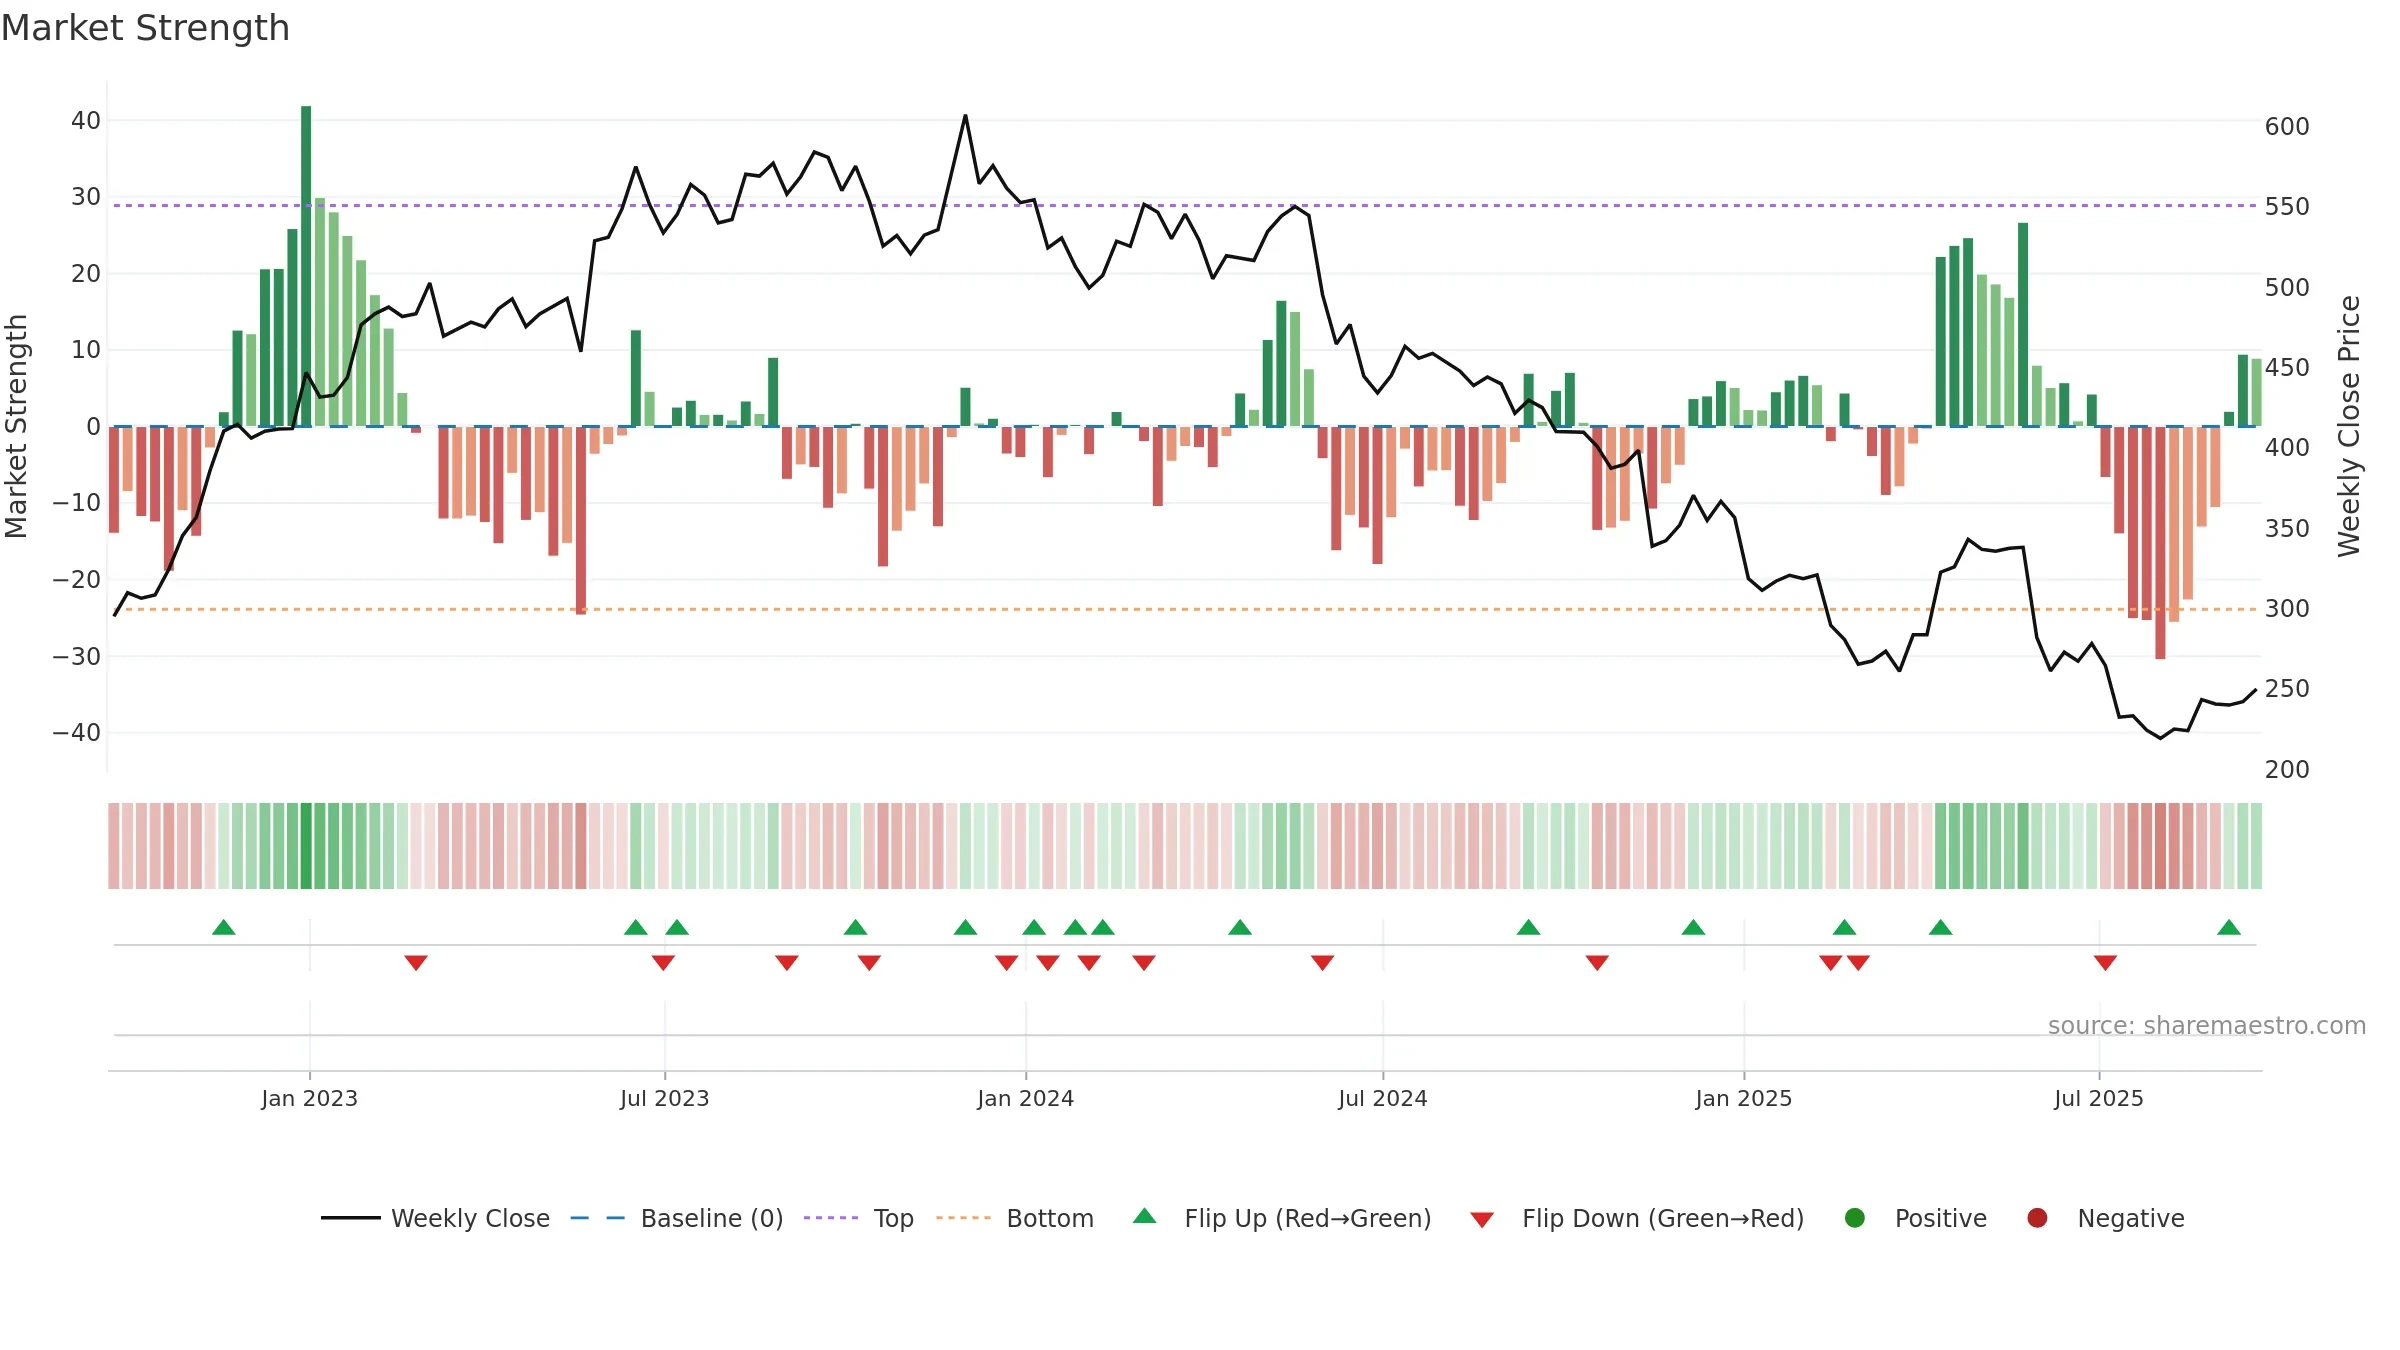
Task: Click the Market Strength chart title
Action: click(145, 28)
